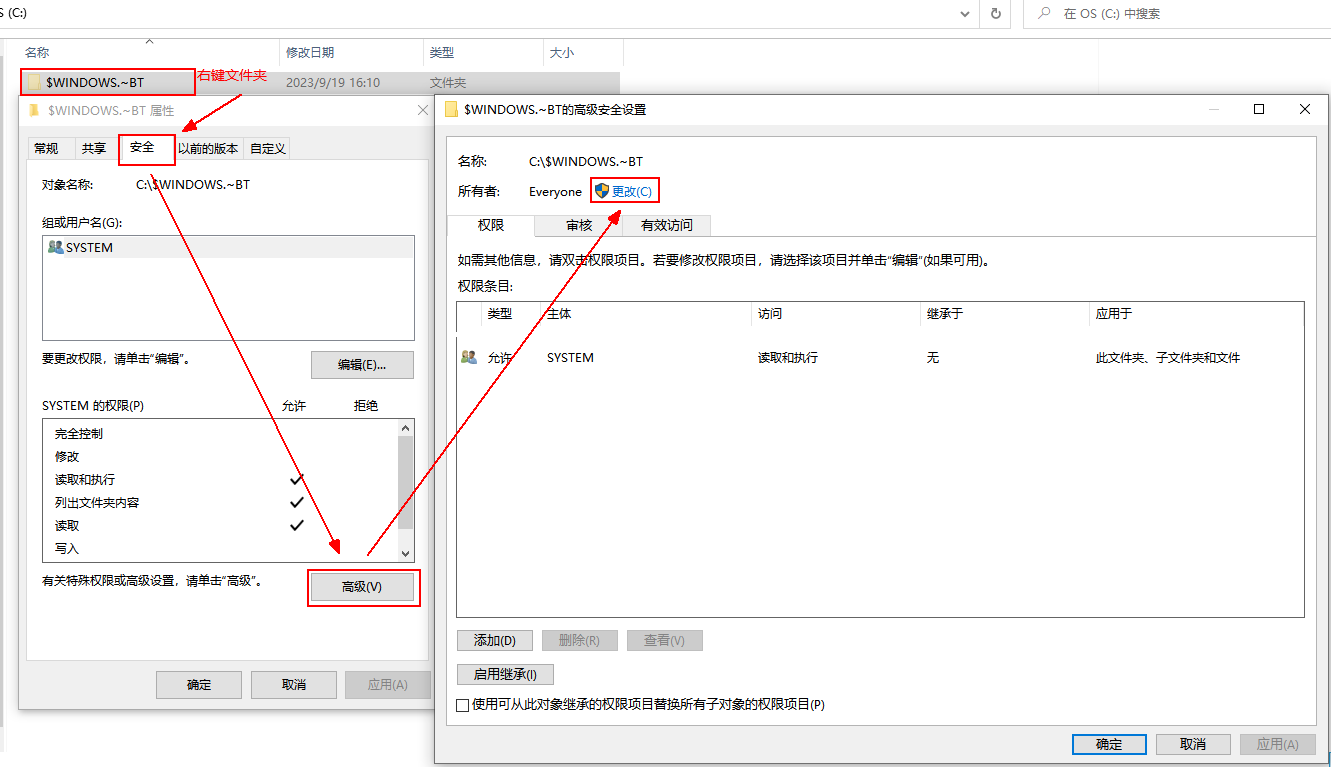
Task: Enable 使用可从此对象继承的权限项目替换 checkbox
Action: pos(462,705)
